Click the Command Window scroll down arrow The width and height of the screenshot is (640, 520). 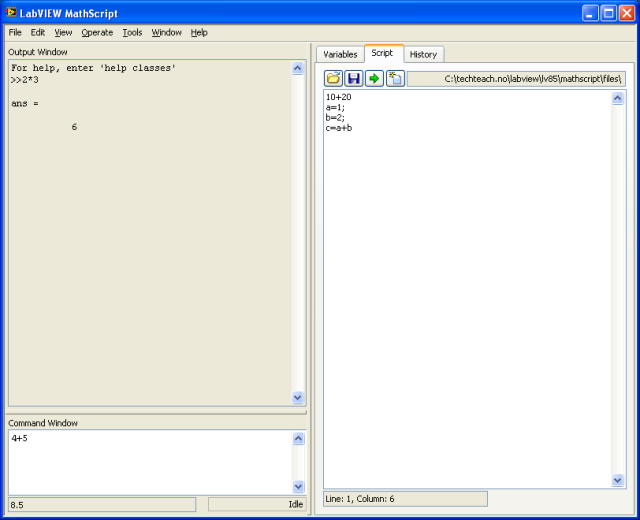coord(298,486)
